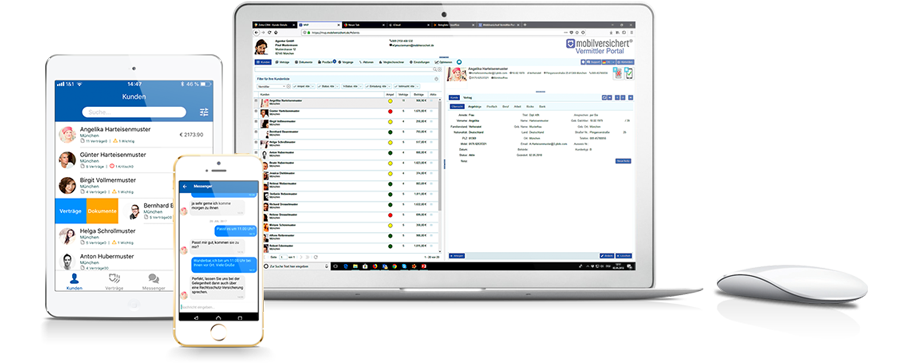Open the Vermittler dropdown filter
Viewport: 900px width, 363px height.
click(x=271, y=86)
